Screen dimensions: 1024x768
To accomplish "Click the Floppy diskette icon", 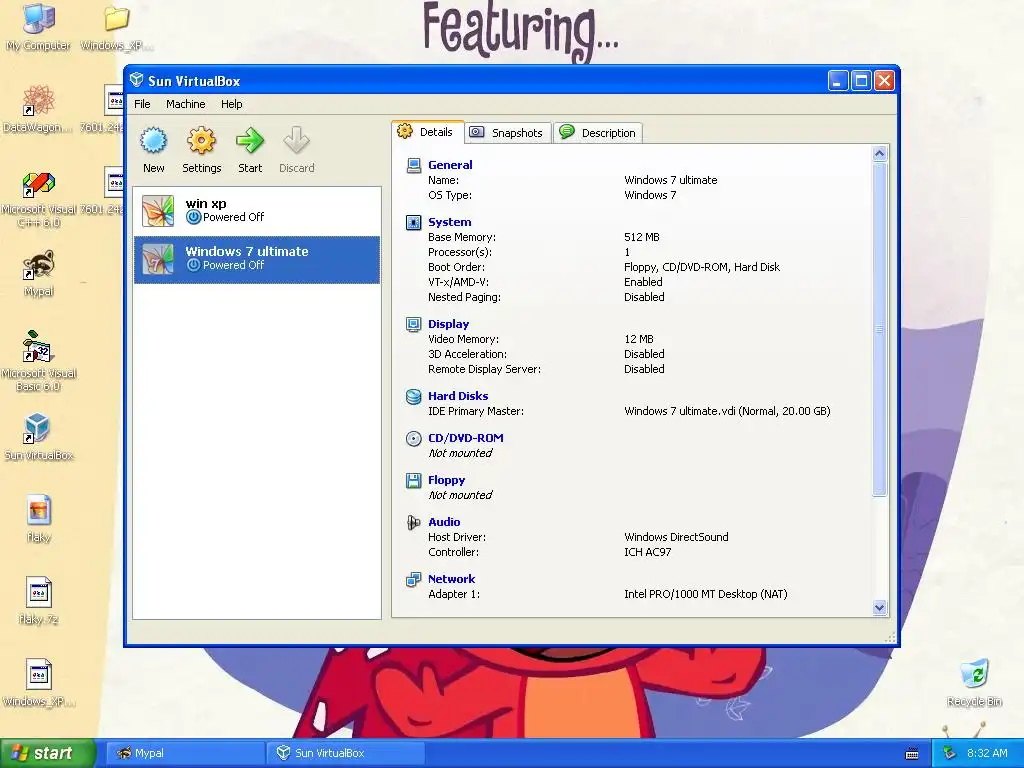I will pyautogui.click(x=413, y=481).
